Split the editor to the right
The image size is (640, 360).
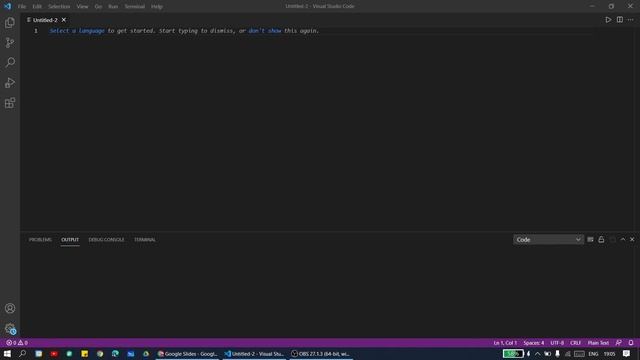click(620, 20)
